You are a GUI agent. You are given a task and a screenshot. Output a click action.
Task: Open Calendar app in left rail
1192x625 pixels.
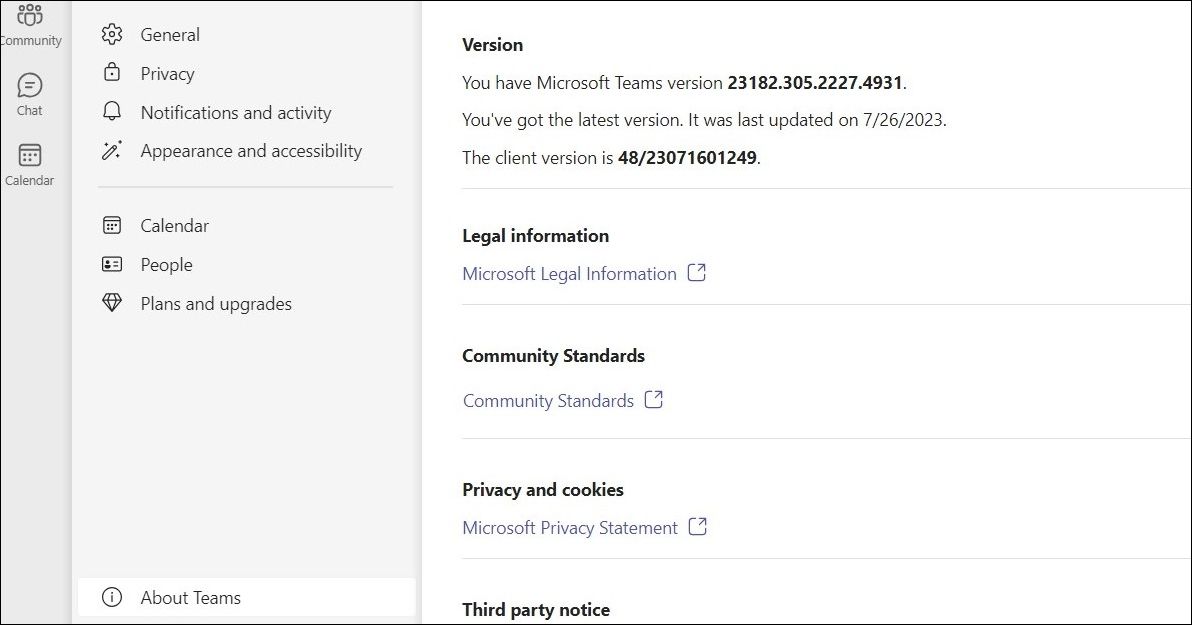30,156
